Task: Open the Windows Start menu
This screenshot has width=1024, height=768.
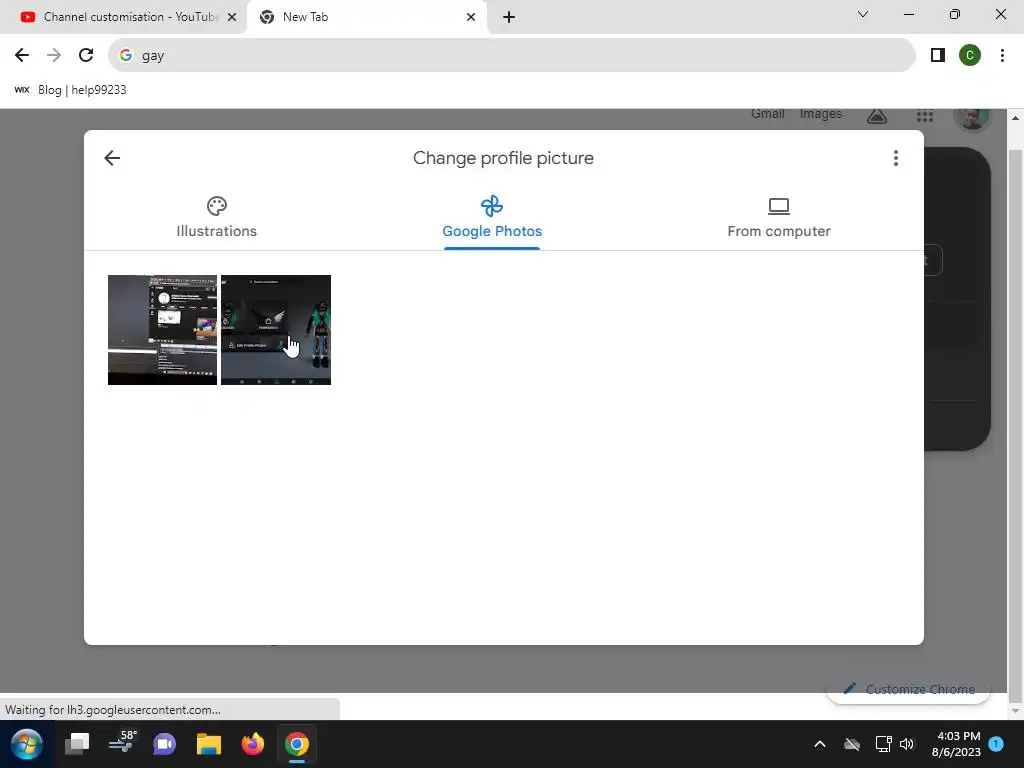Action: [x=27, y=744]
